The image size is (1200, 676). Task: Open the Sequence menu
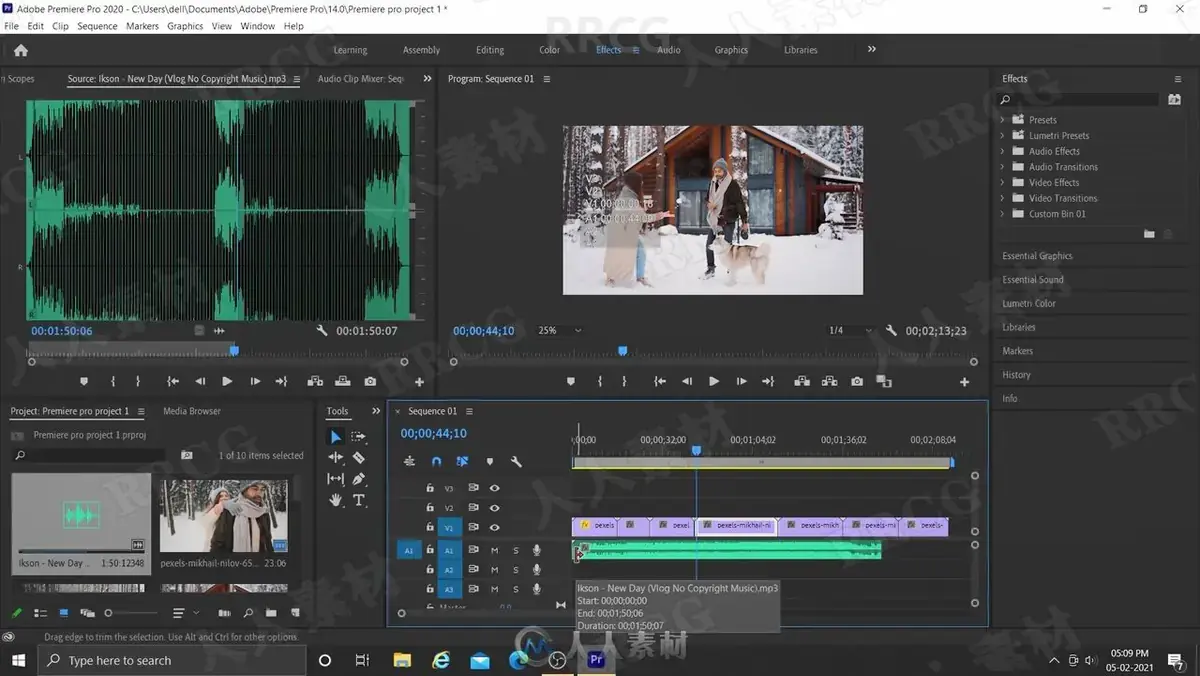[x=97, y=26]
